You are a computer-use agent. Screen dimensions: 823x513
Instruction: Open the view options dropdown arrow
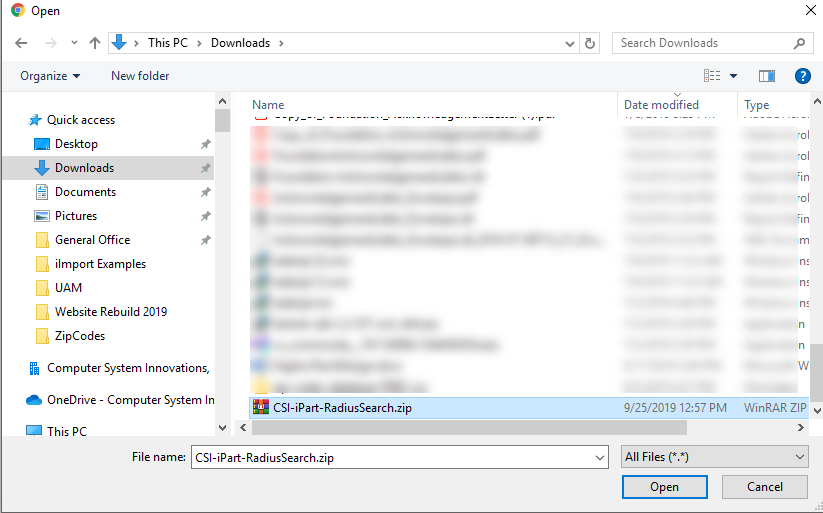click(x=733, y=76)
